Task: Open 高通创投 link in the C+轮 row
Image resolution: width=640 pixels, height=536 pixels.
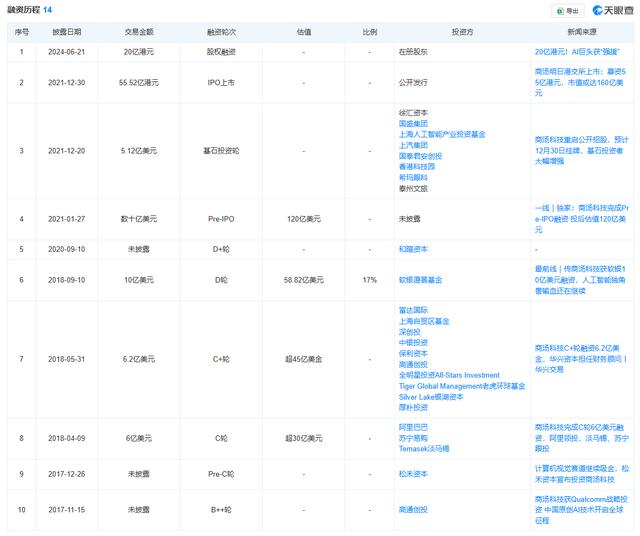Action: point(413,364)
